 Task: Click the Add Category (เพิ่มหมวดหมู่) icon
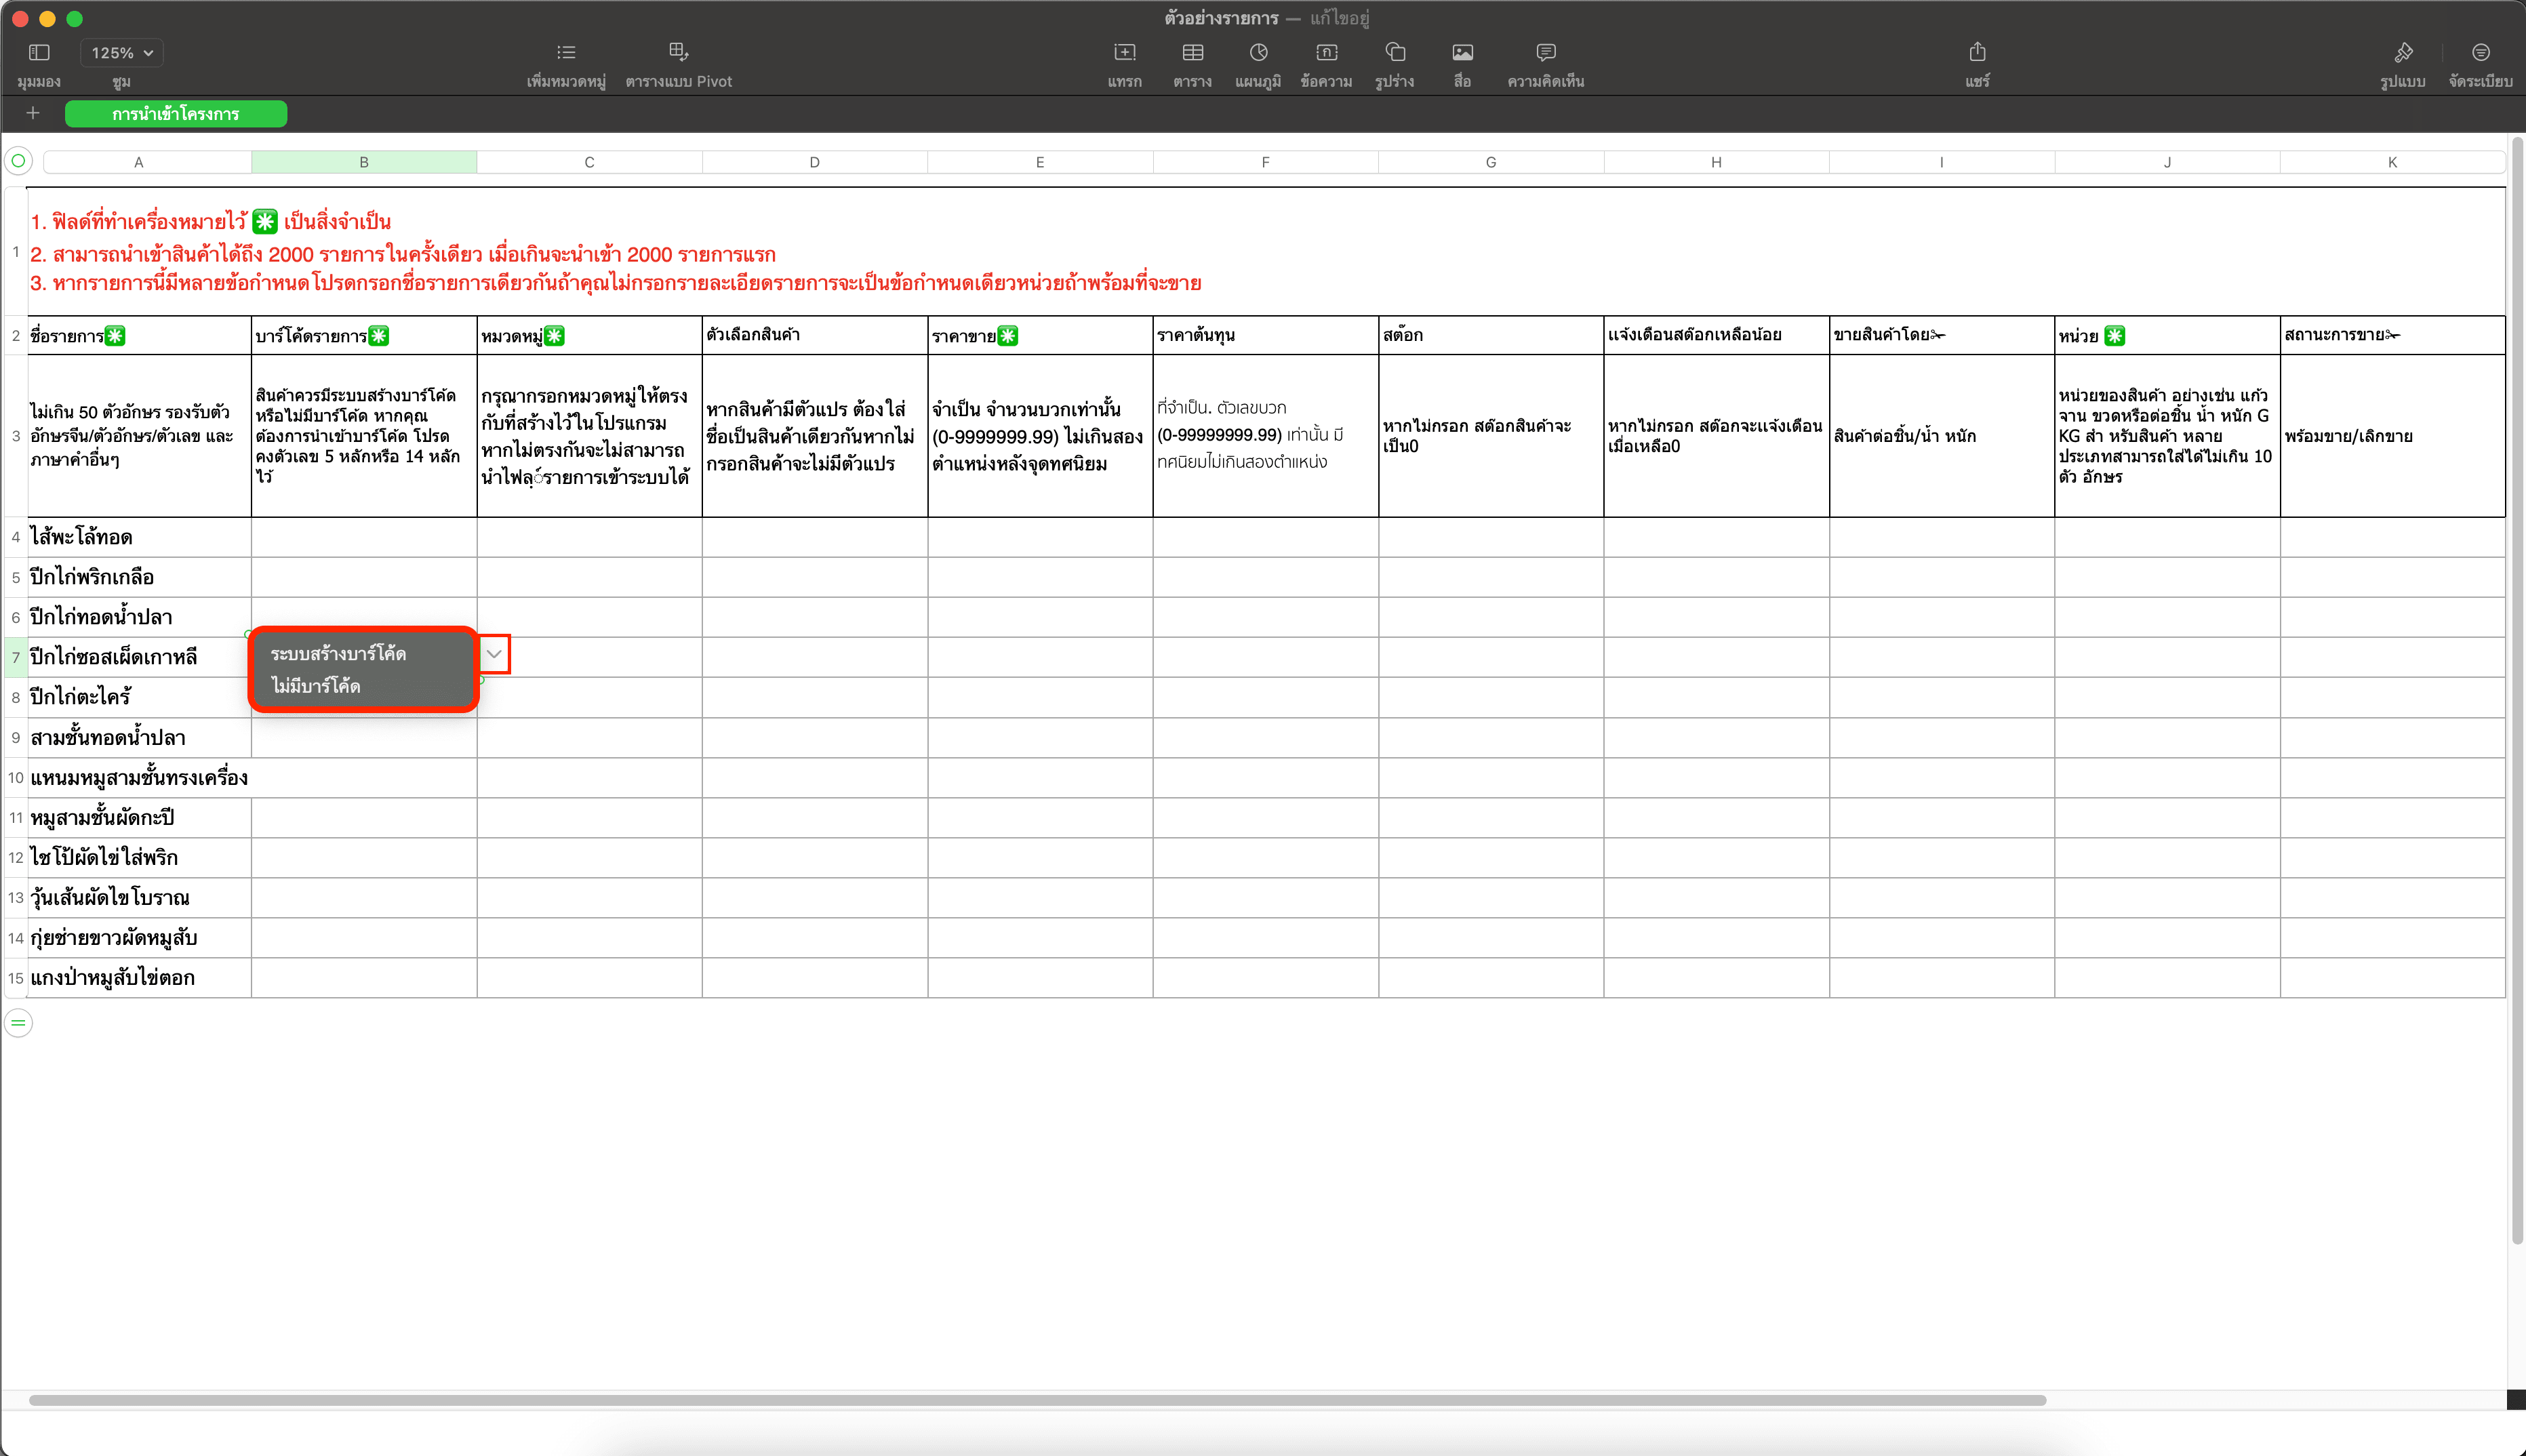point(566,52)
